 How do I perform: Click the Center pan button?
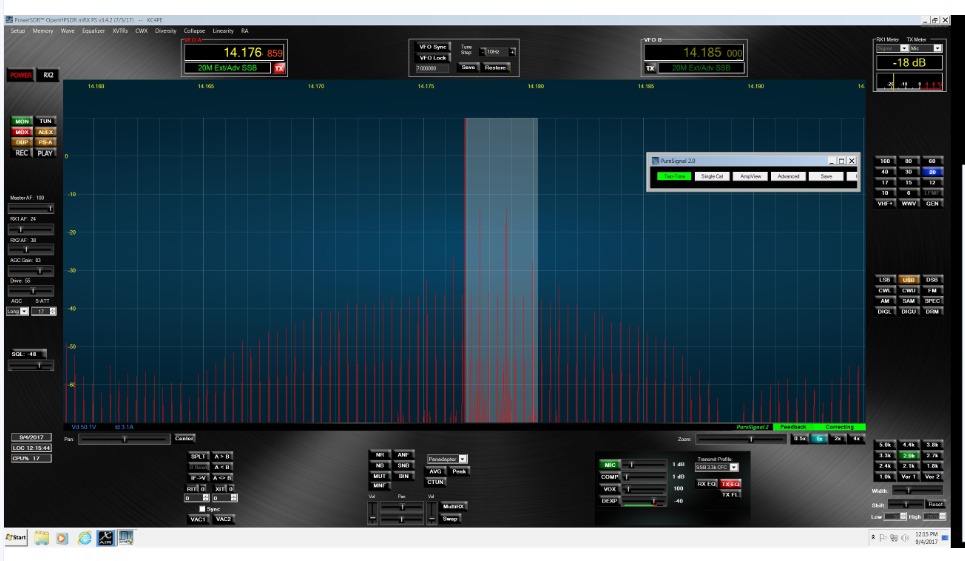pyautogui.click(x=184, y=438)
